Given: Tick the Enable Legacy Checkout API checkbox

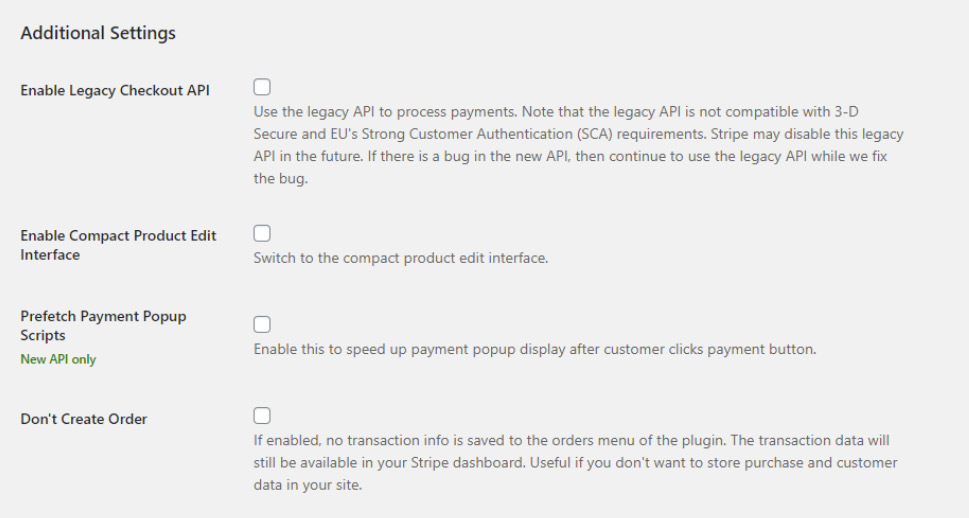Looking at the screenshot, I should pos(262,87).
